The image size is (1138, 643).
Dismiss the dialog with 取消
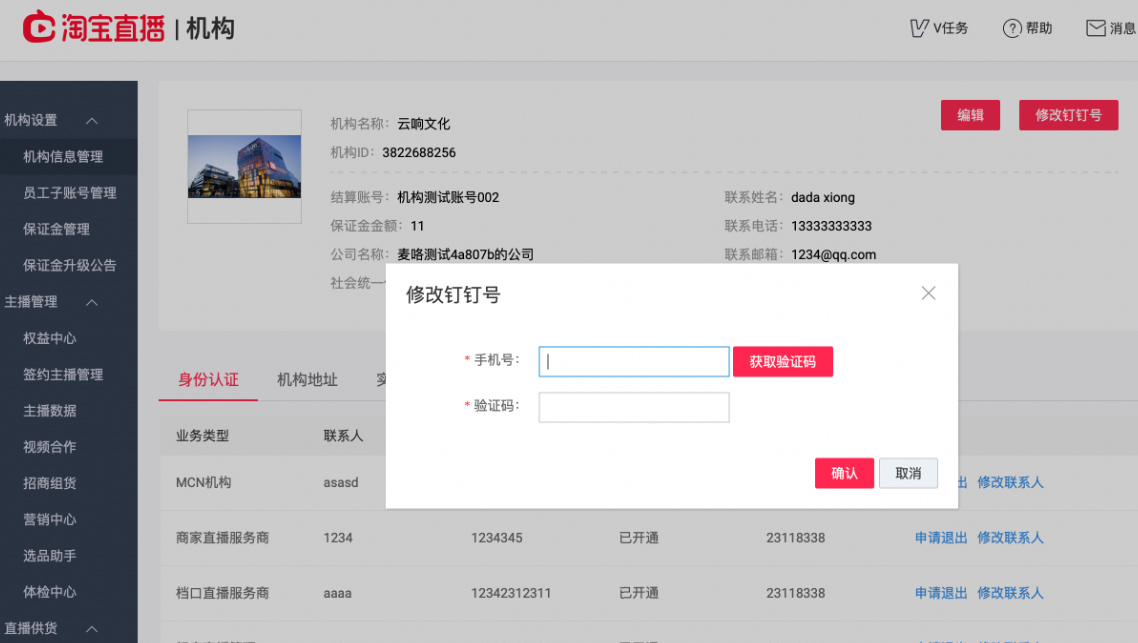(908, 473)
